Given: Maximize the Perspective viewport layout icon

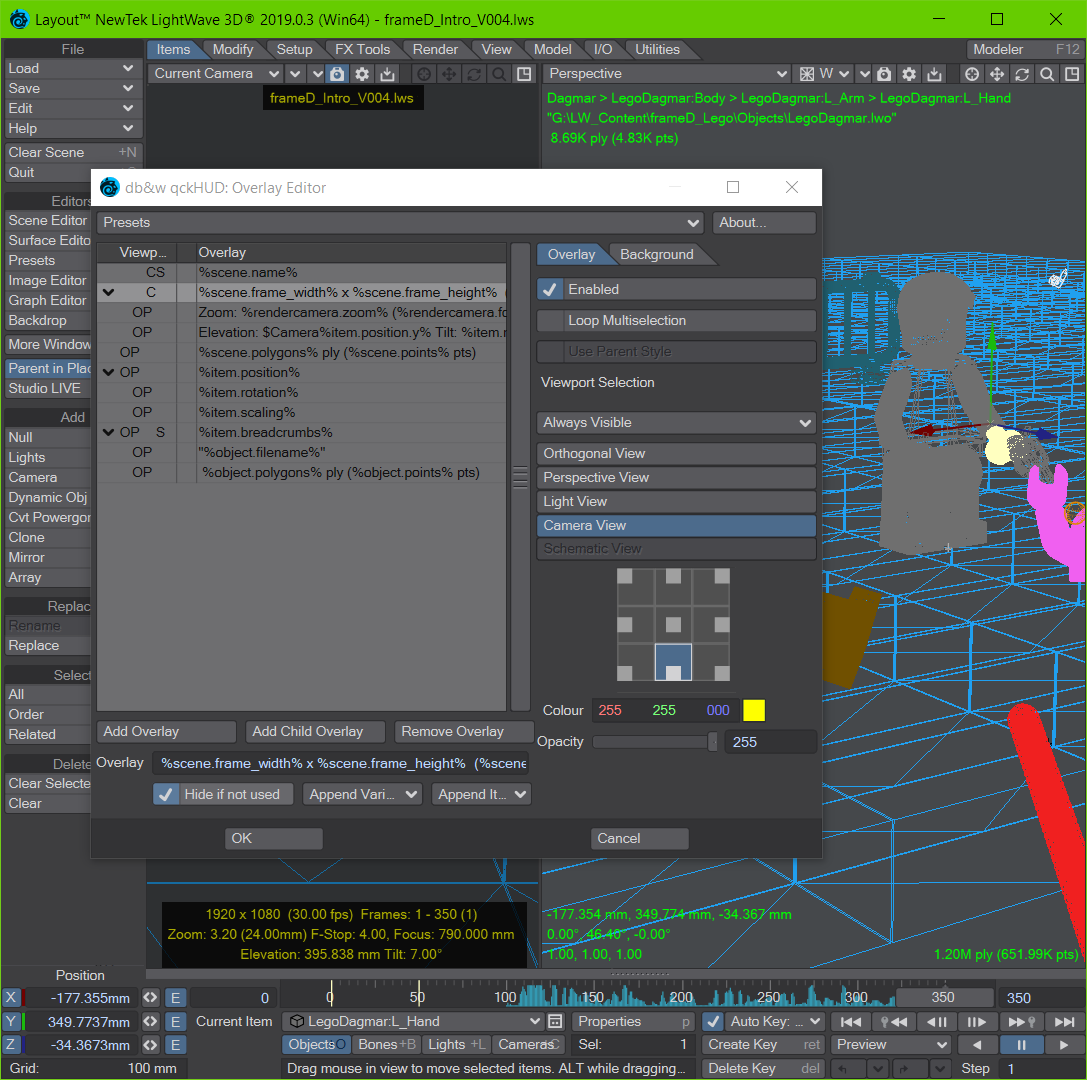Looking at the screenshot, I should [x=1072, y=74].
